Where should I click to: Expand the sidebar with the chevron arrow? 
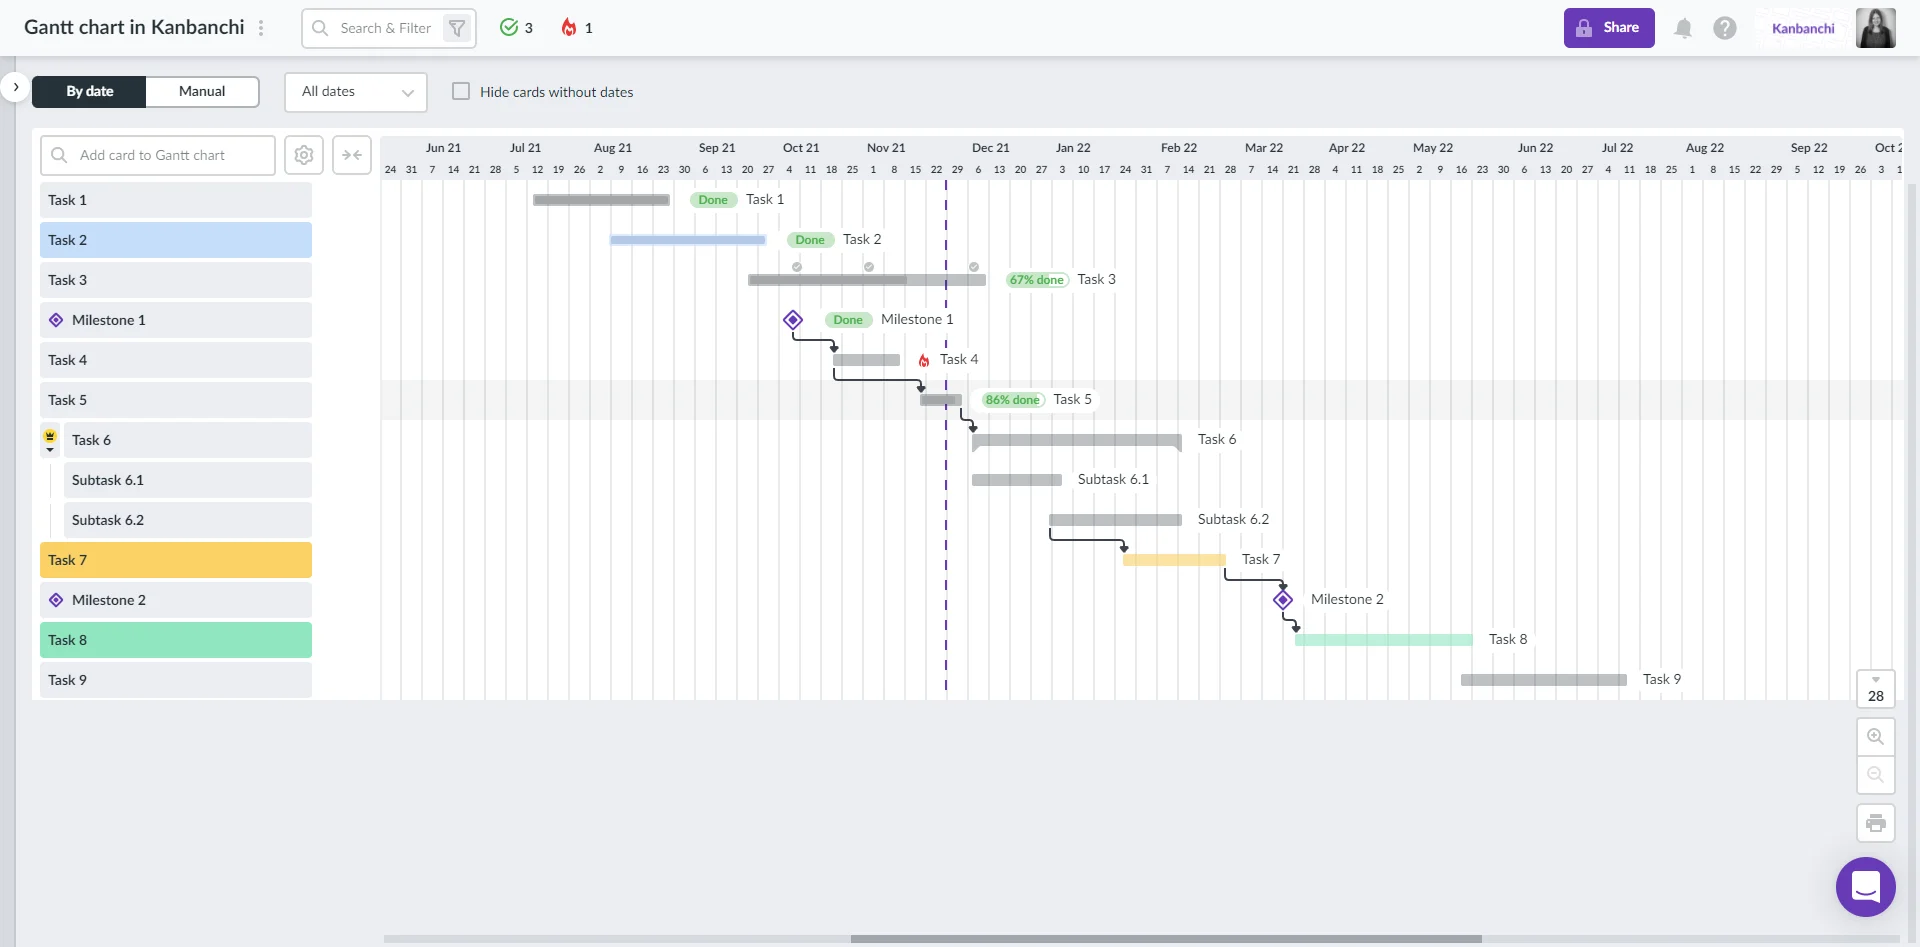tap(15, 87)
